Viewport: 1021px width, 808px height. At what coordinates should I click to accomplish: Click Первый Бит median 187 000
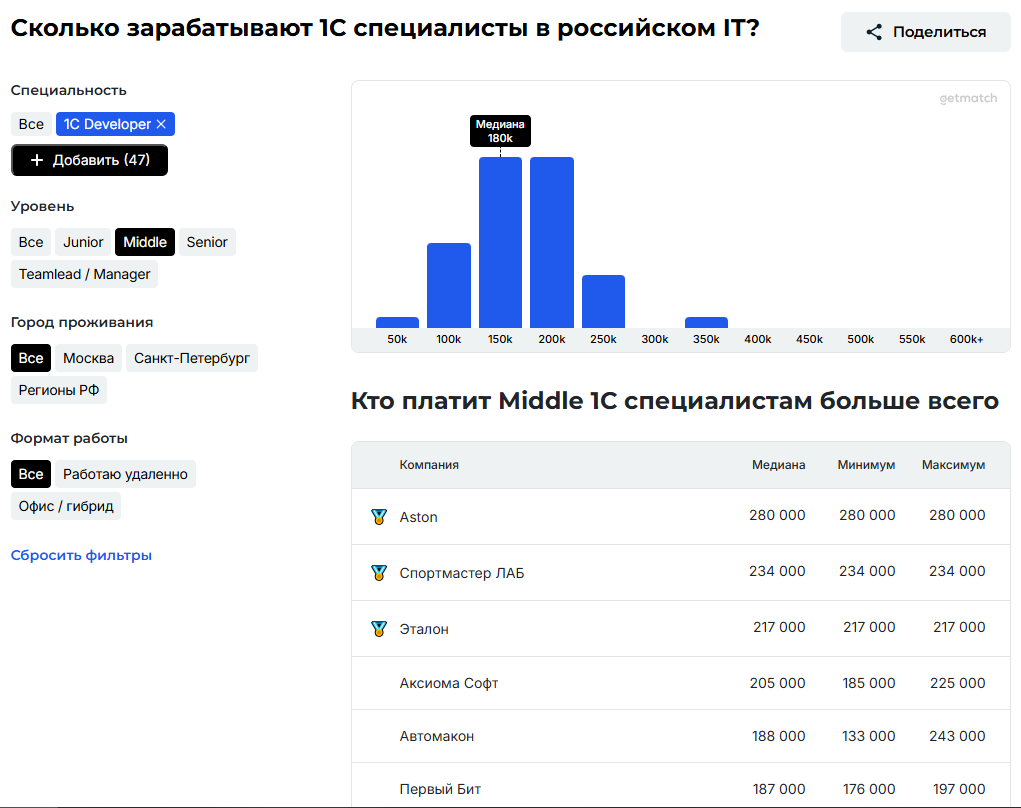click(x=779, y=789)
